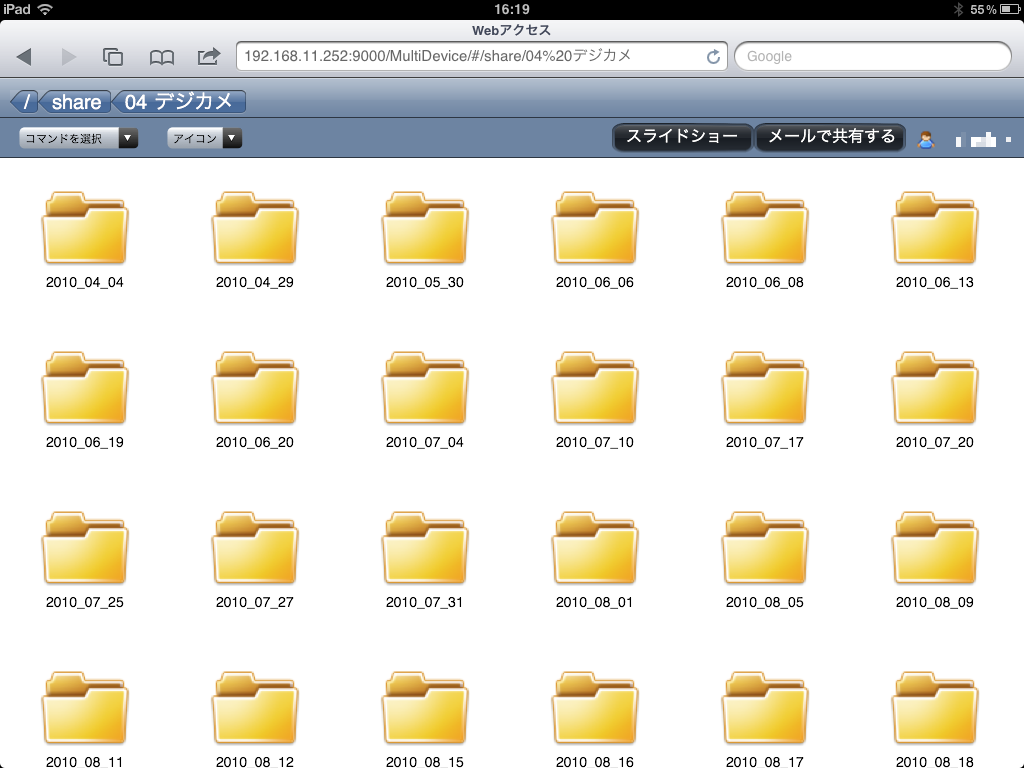The width and height of the screenshot is (1024, 768).
Task: Open folder 2010_07_17
Action: click(x=765, y=400)
